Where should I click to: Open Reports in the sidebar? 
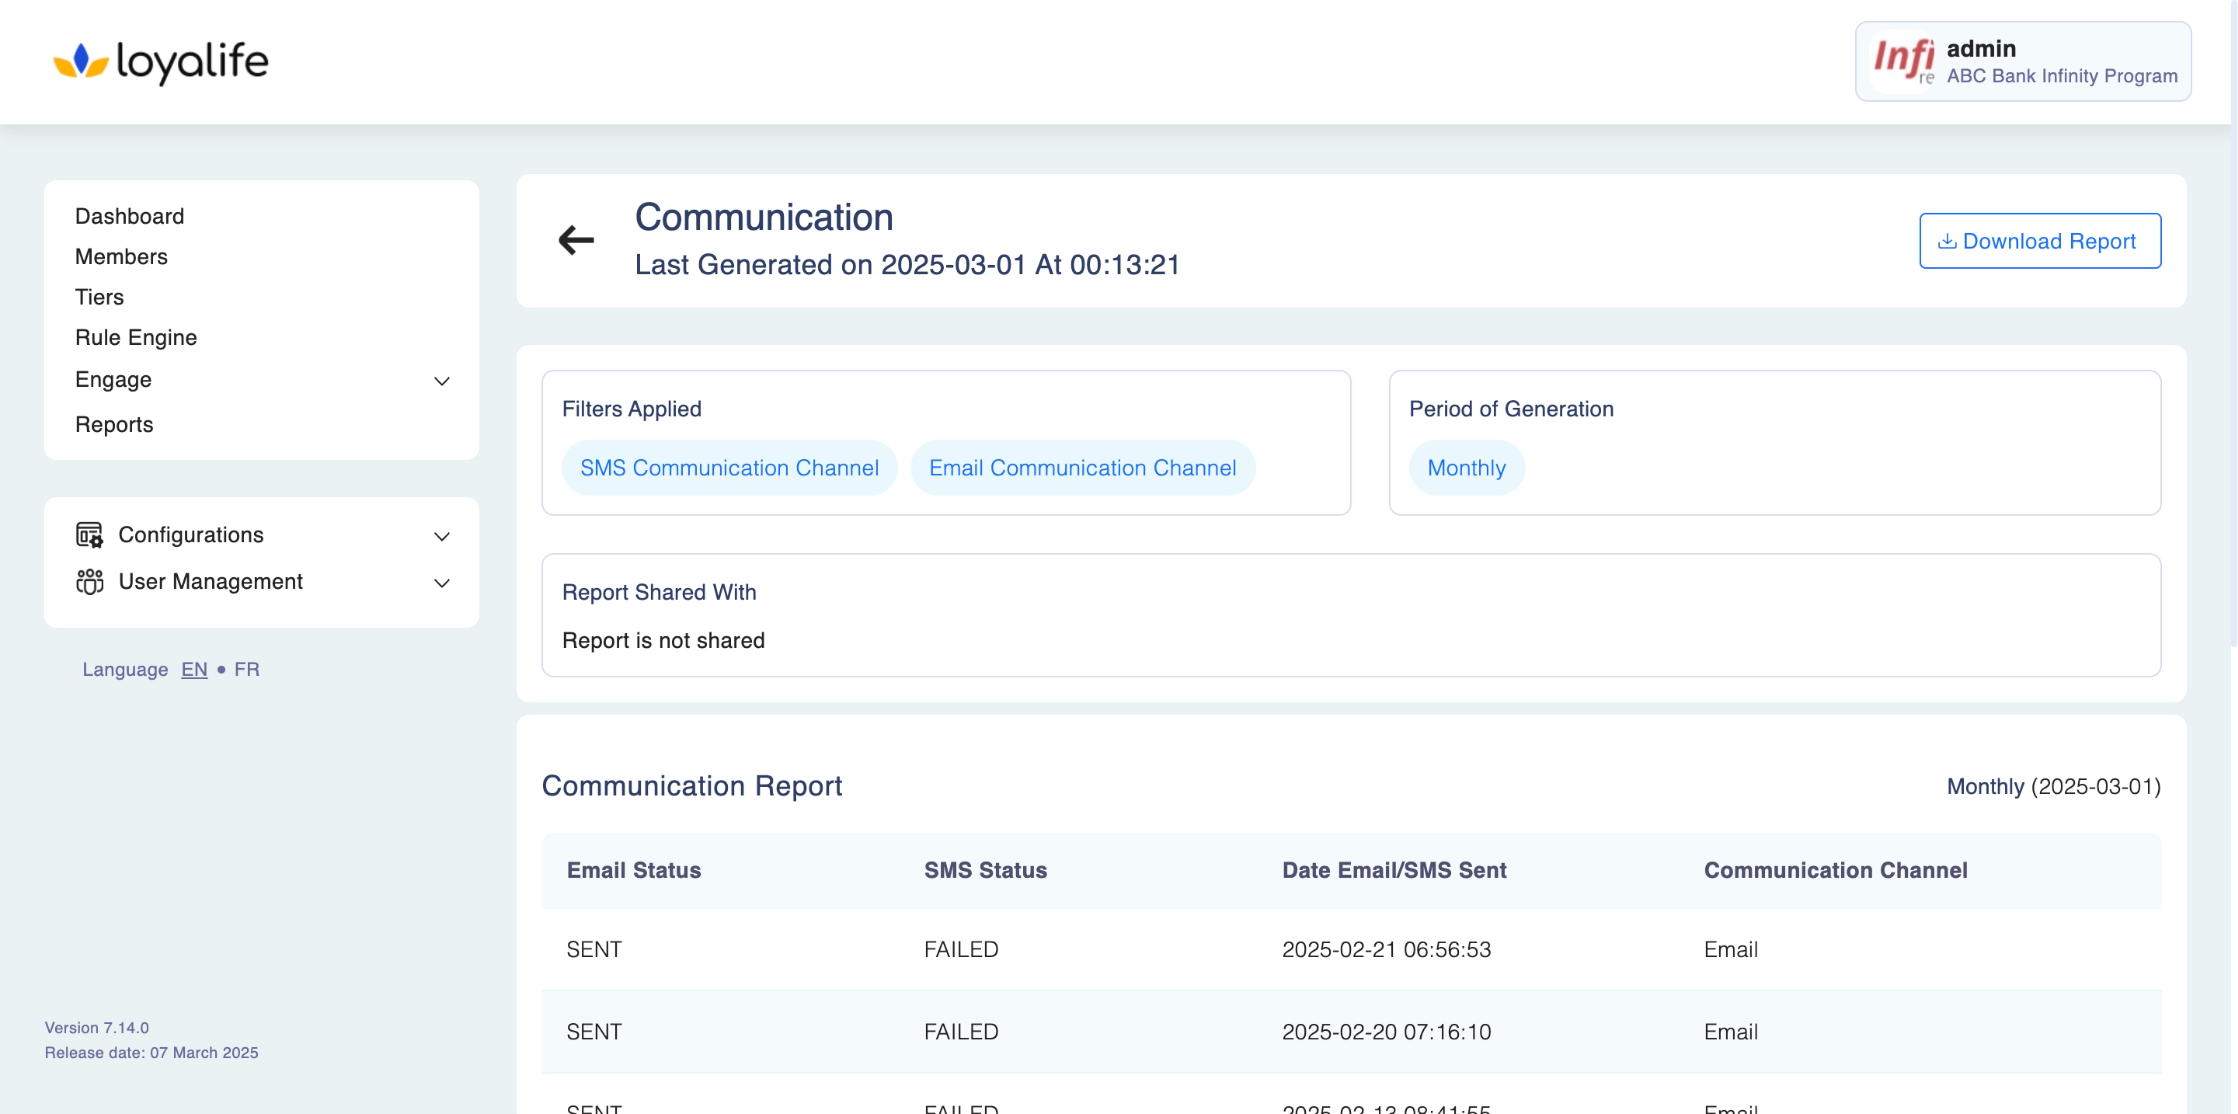pyautogui.click(x=114, y=425)
